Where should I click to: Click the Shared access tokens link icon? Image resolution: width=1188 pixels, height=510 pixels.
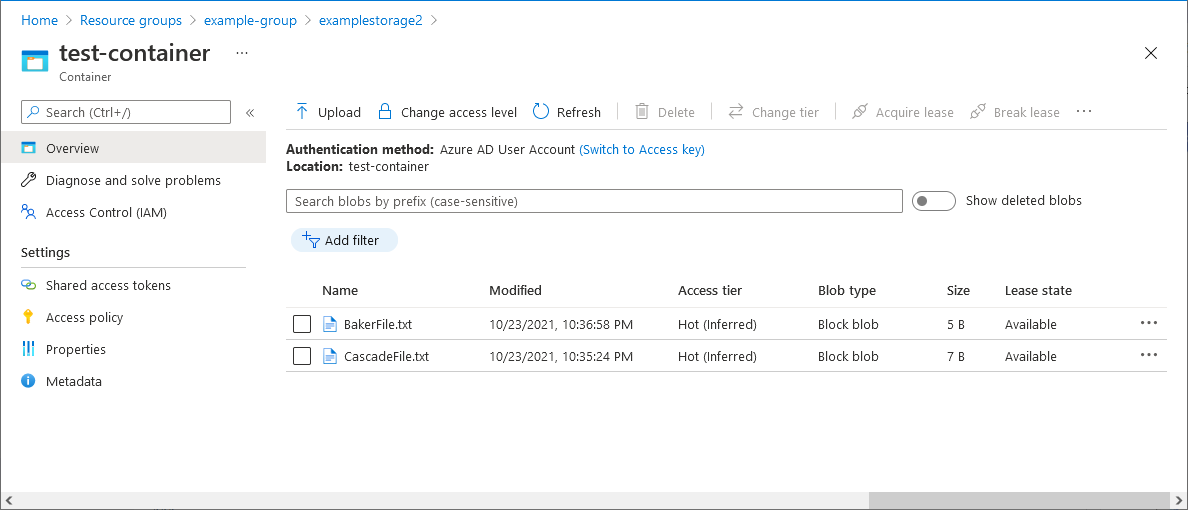28,285
